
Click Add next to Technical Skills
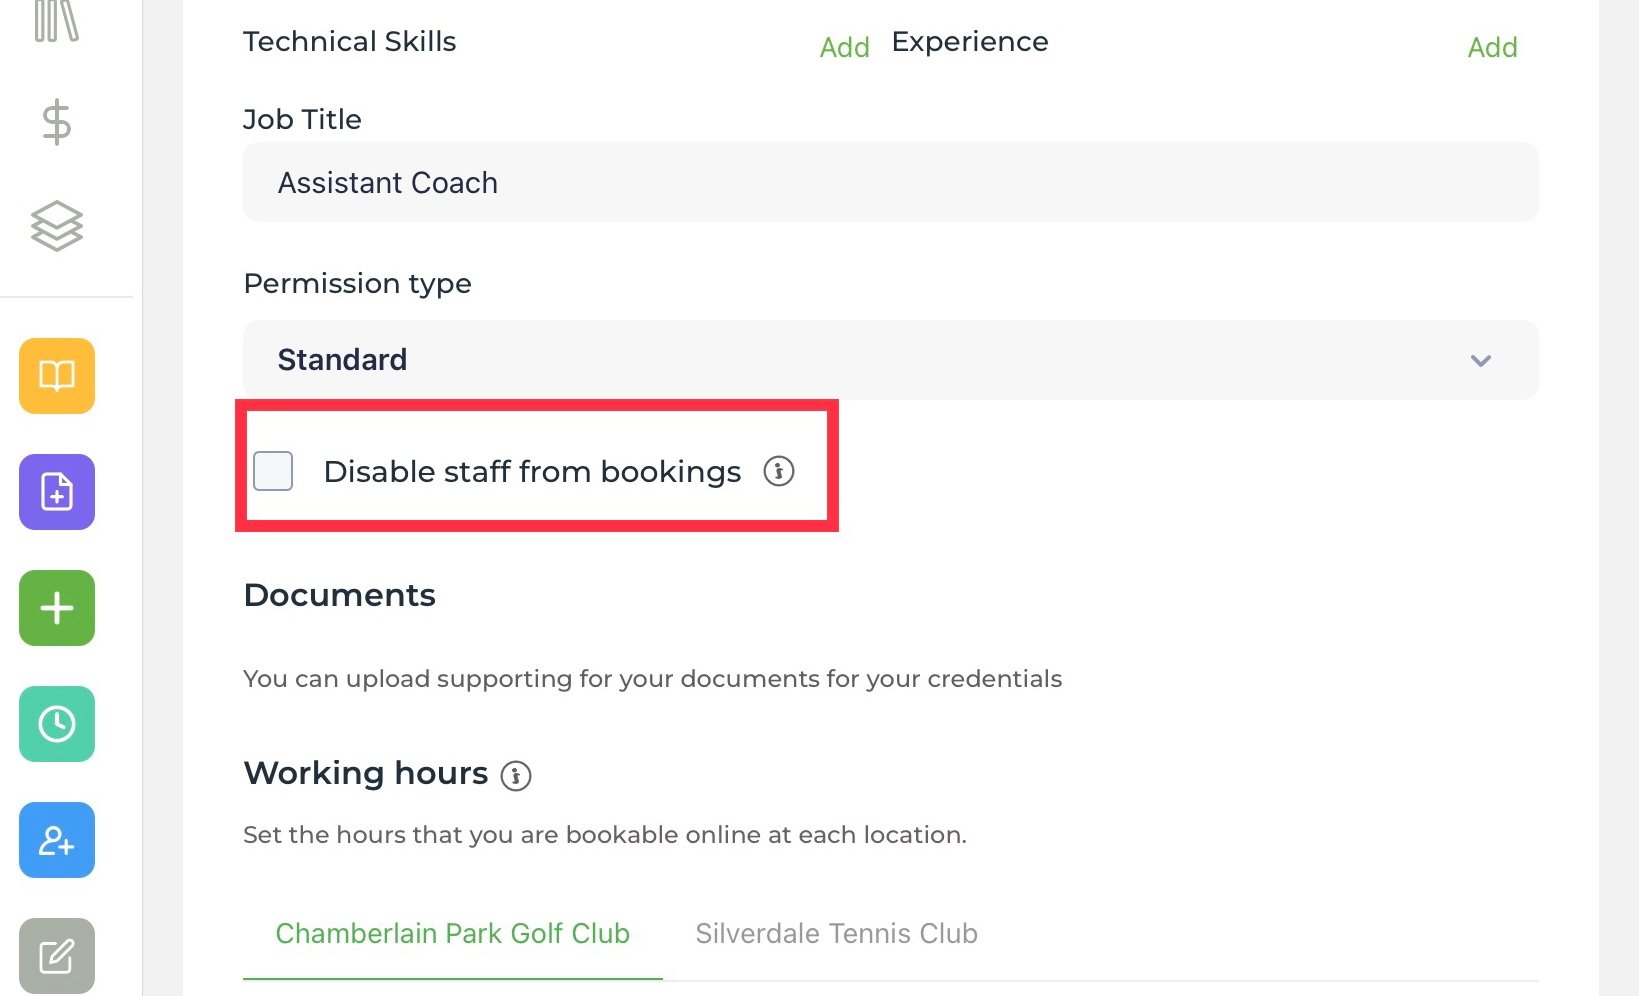(x=845, y=47)
